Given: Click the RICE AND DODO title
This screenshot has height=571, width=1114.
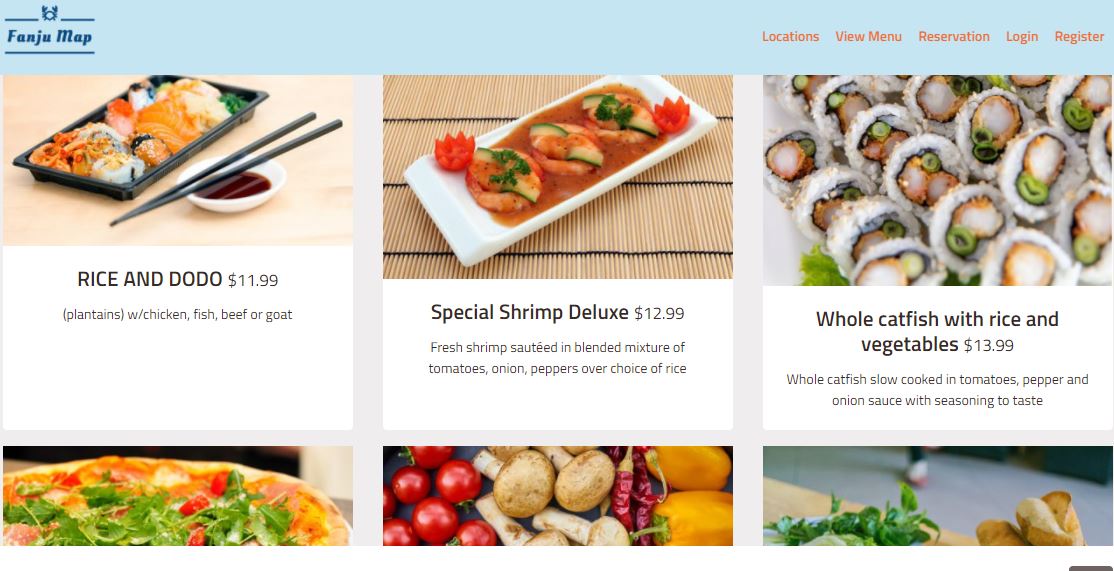Looking at the screenshot, I should point(150,279).
